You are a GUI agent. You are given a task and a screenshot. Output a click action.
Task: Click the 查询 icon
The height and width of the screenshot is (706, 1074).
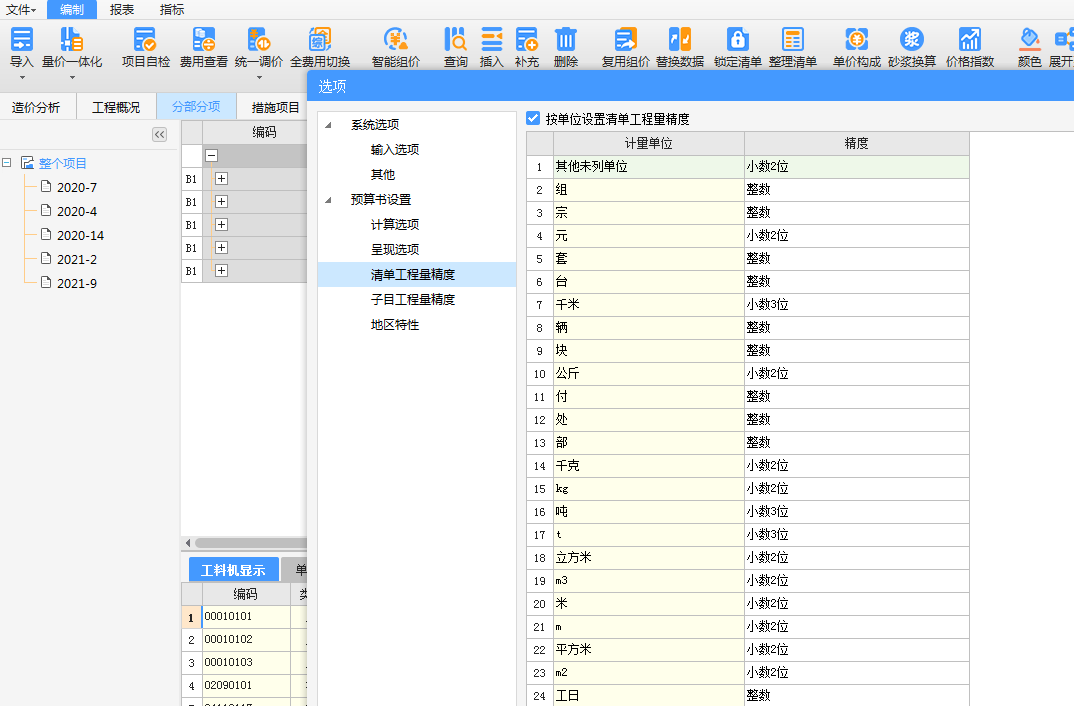click(455, 47)
